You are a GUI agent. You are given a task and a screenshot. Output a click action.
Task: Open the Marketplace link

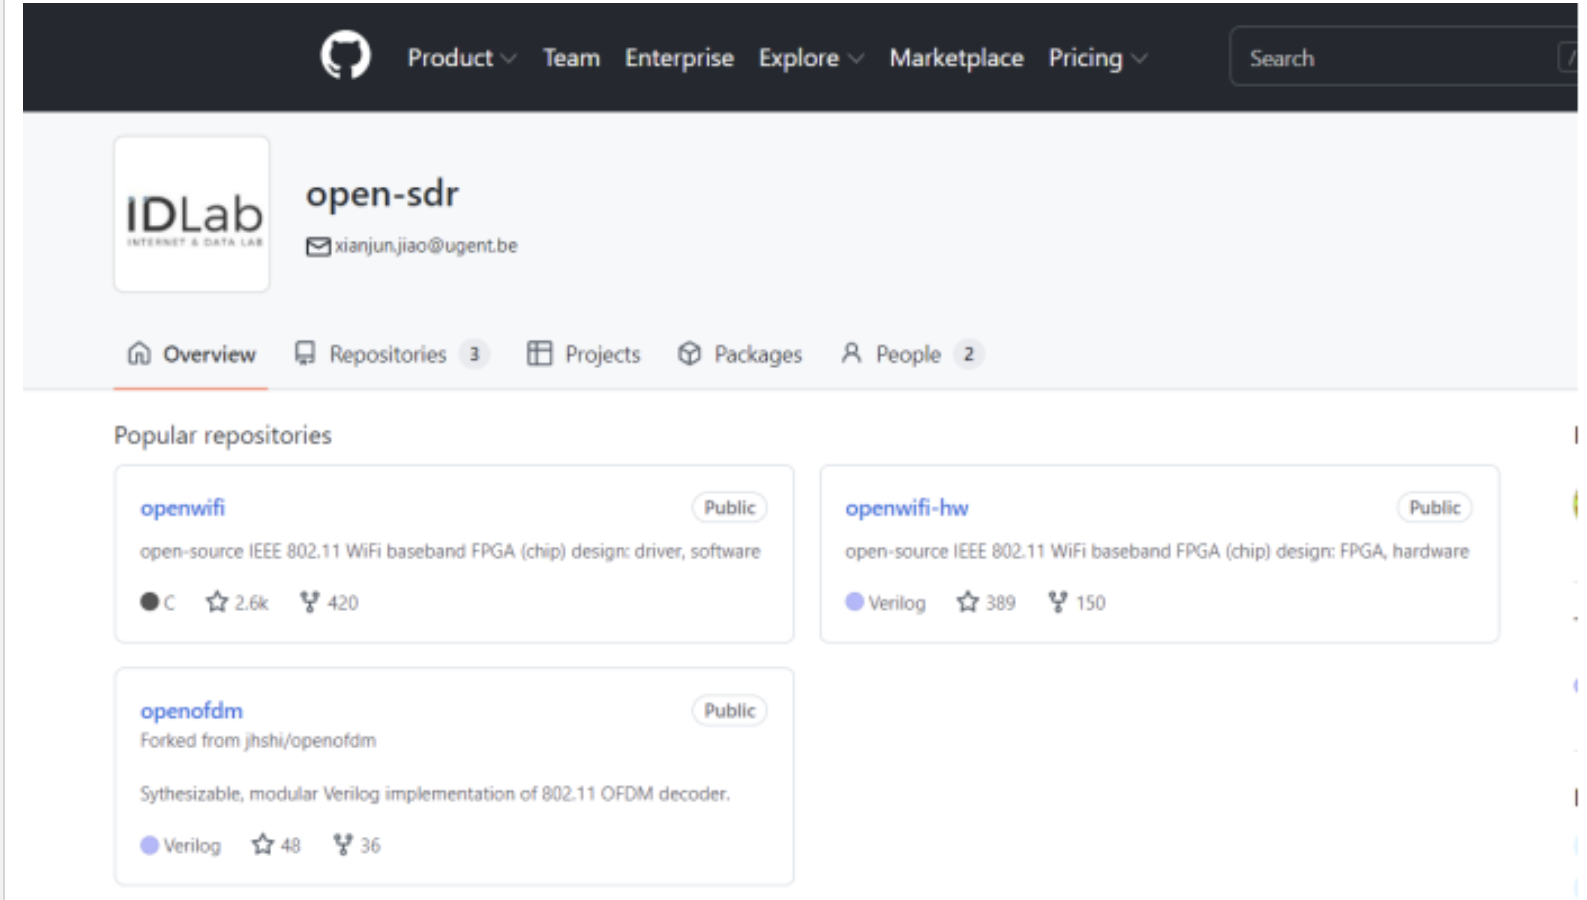956,58
